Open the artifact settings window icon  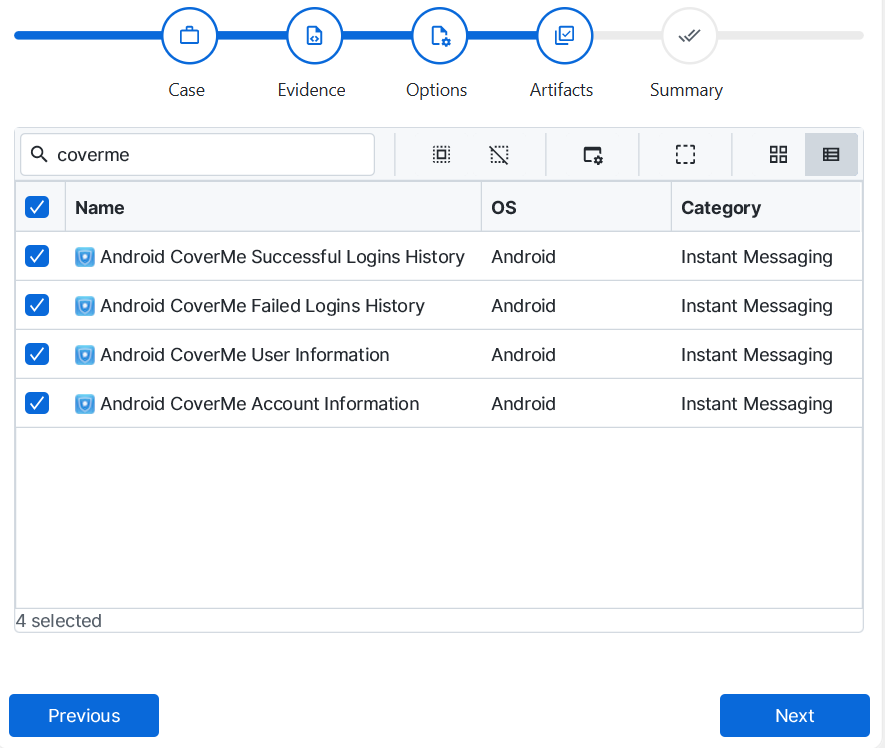pyautogui.click(x=593, y=155)
